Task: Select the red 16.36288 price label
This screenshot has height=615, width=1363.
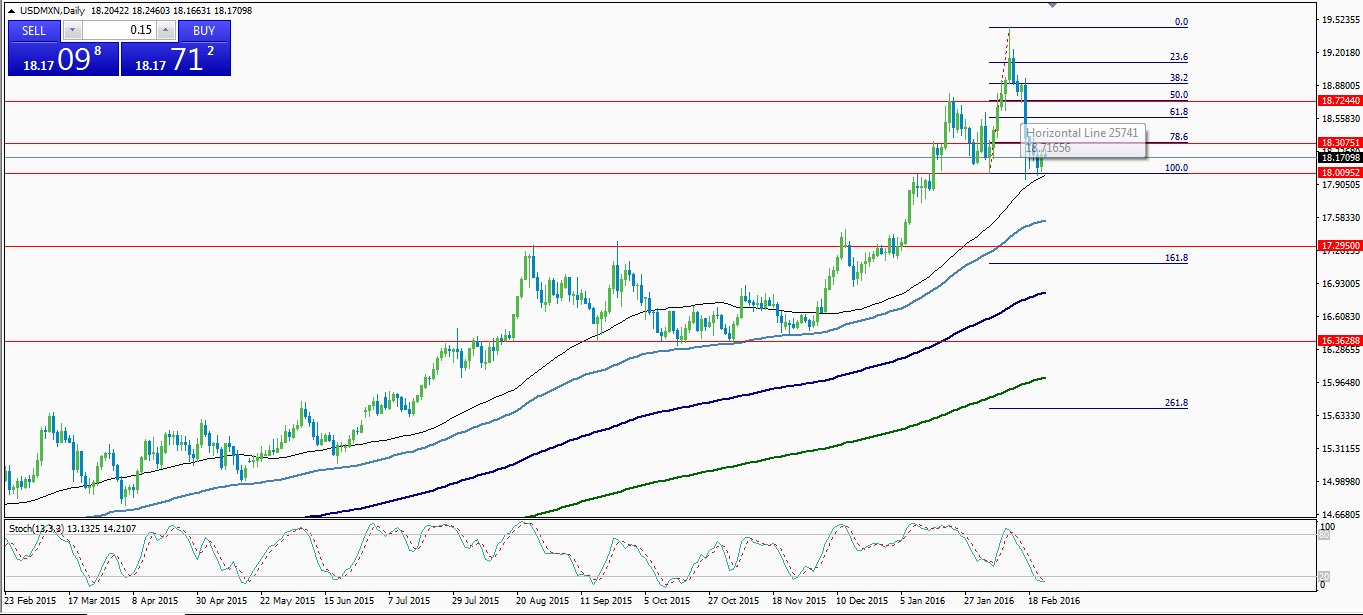Action: point(1339,341)
